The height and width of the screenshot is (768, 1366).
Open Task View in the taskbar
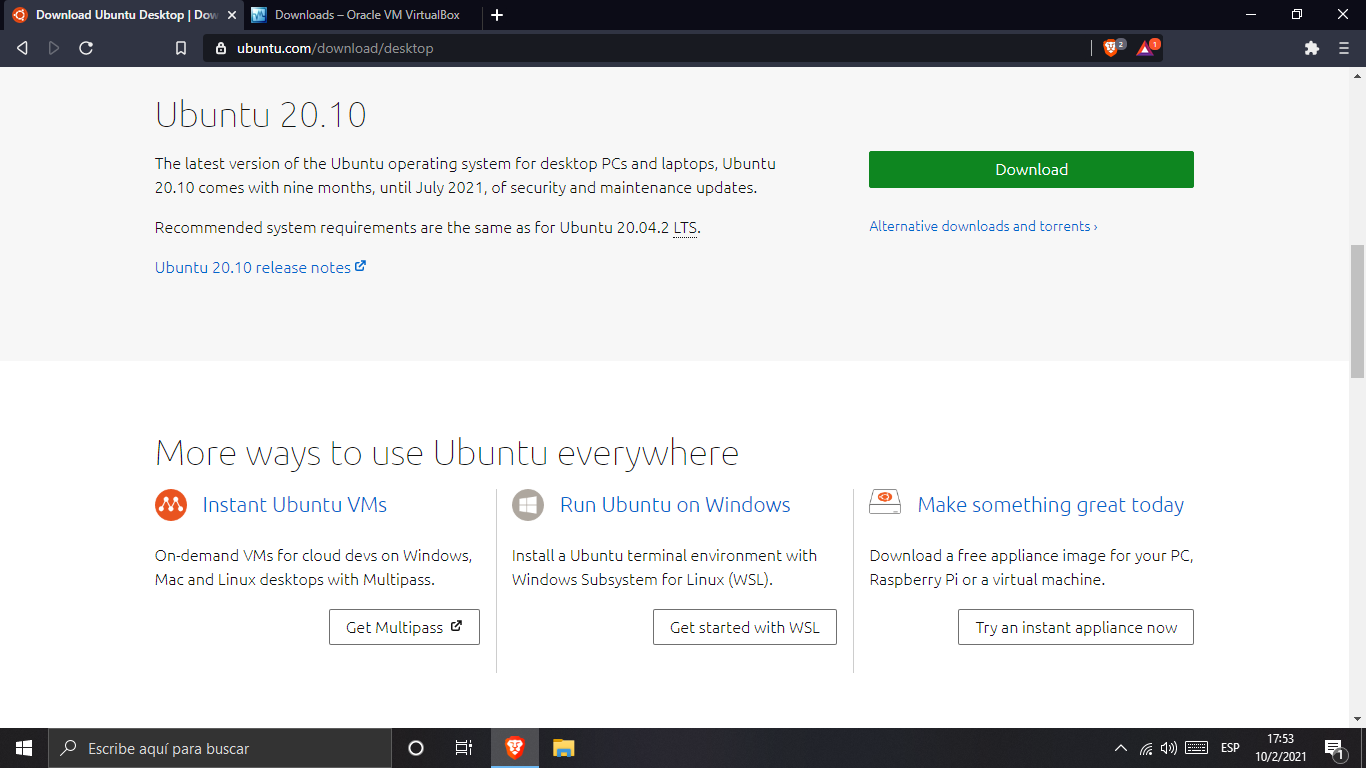point(464,748)
